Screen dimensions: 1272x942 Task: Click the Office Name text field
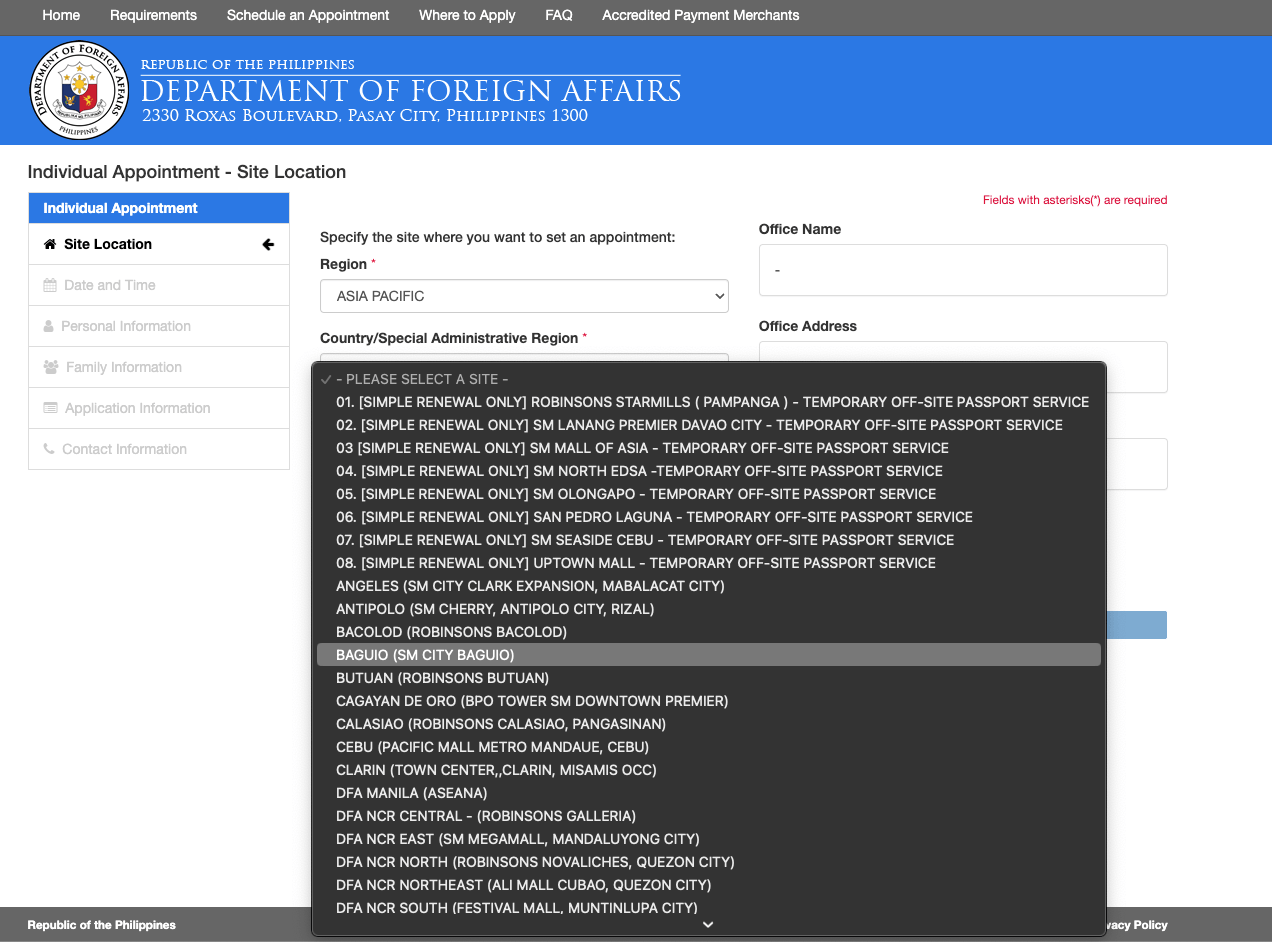point(962,270)
